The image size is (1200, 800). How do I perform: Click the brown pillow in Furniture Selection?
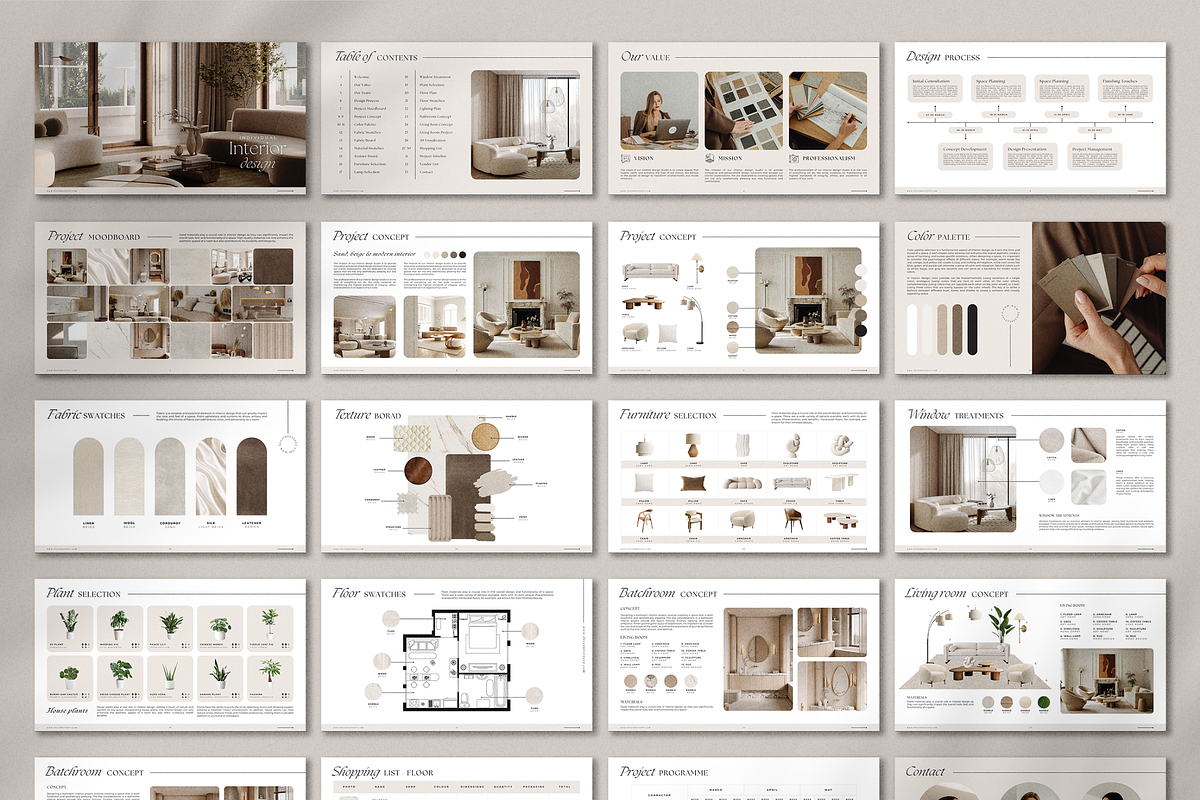pos(693,482)
